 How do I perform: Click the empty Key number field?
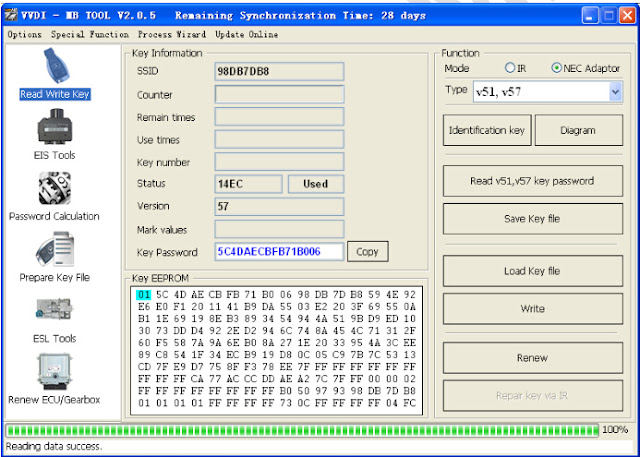[x=279, y=162]
